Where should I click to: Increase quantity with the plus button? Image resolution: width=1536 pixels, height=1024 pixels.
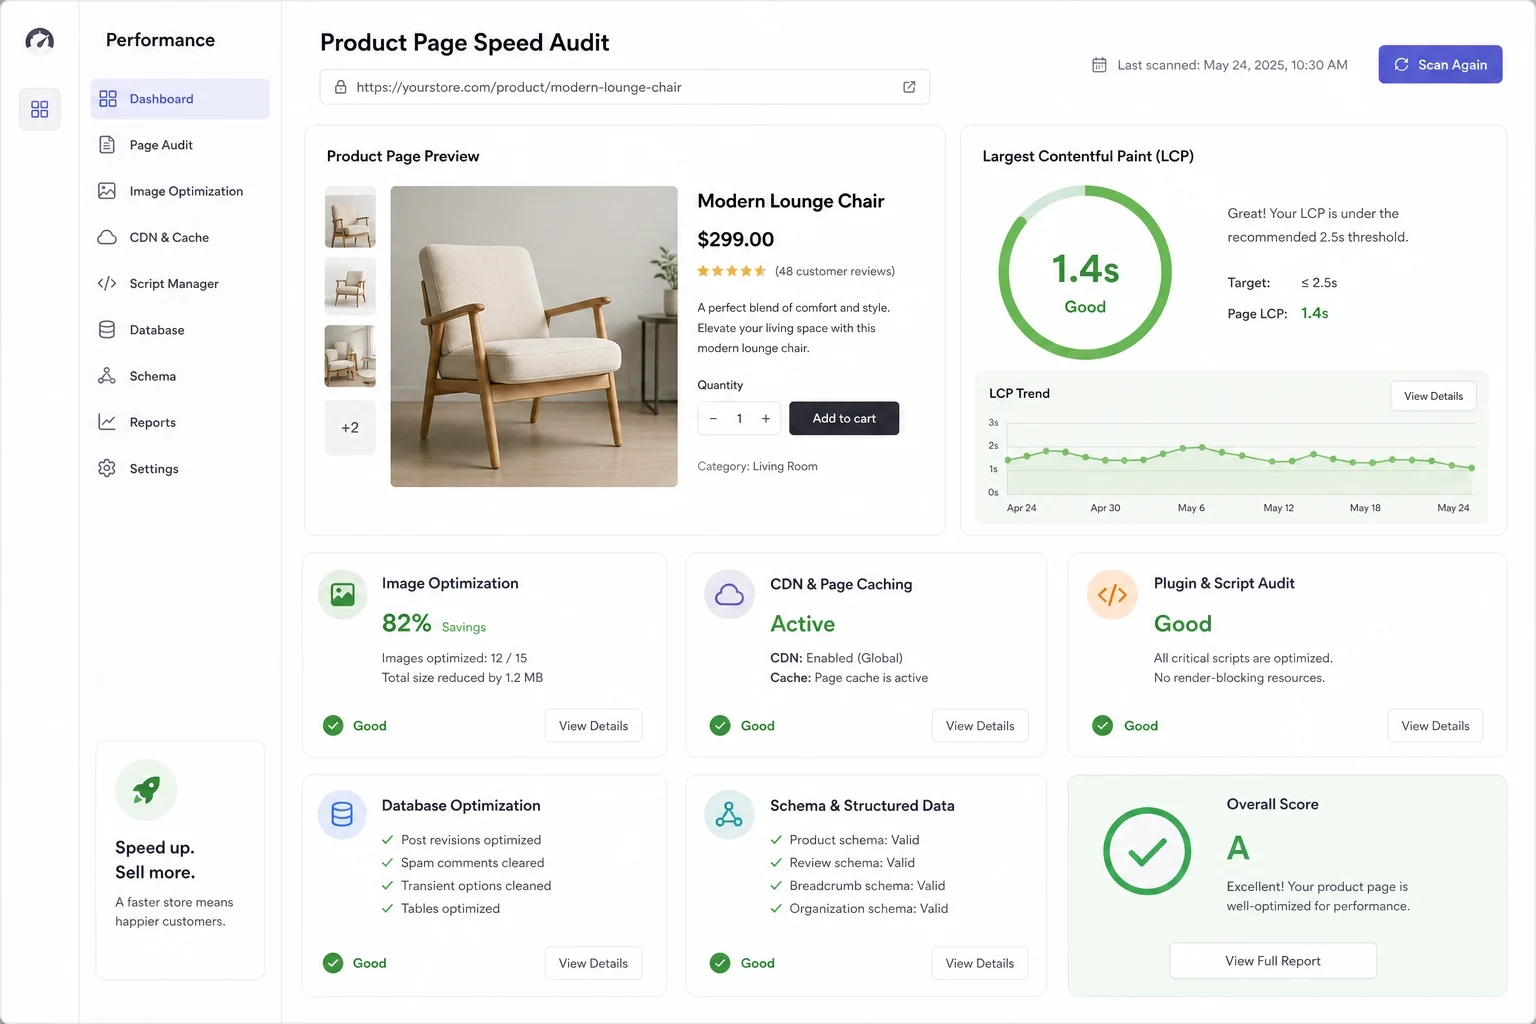pos(766,419)
